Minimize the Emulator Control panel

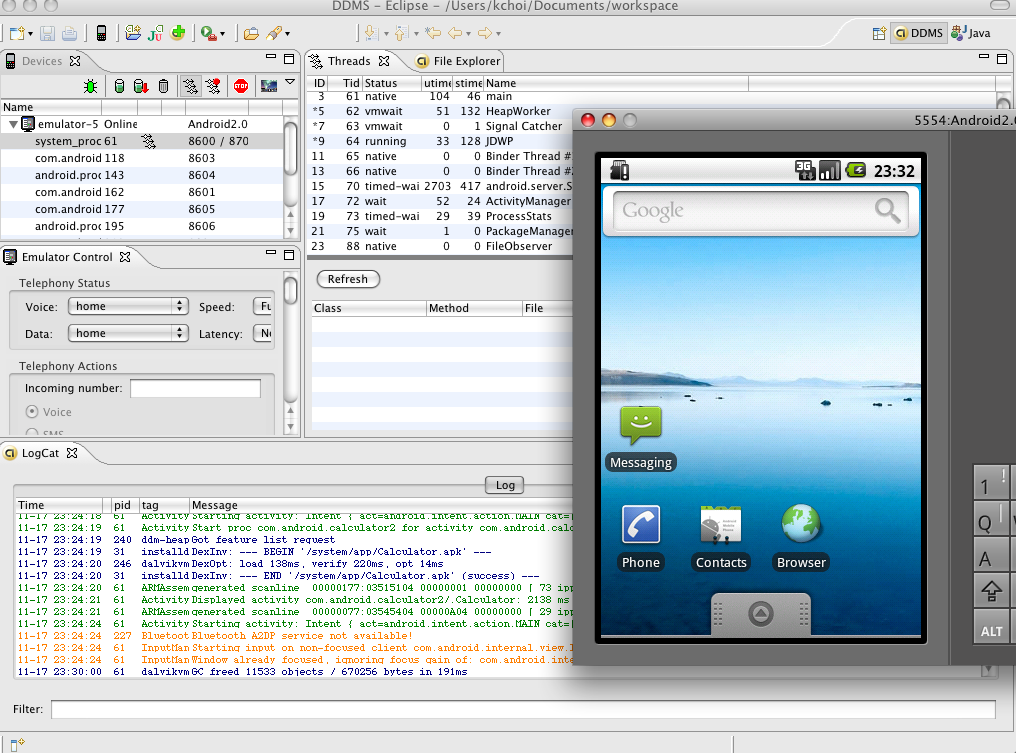coord(271,253)
